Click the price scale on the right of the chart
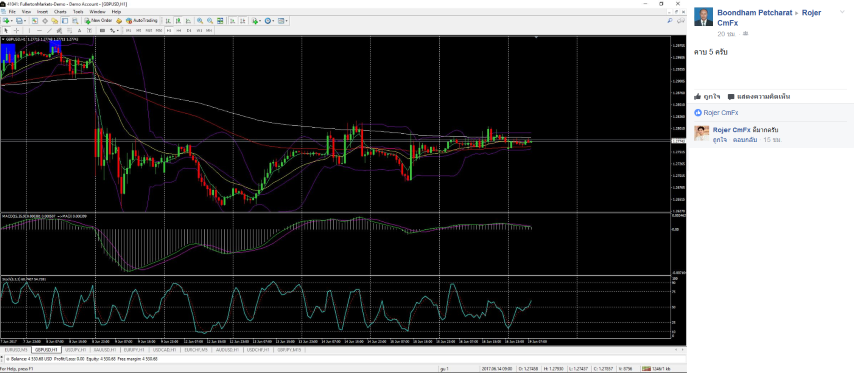The height and width of the screenshot is (373, 854). [678, 125]
